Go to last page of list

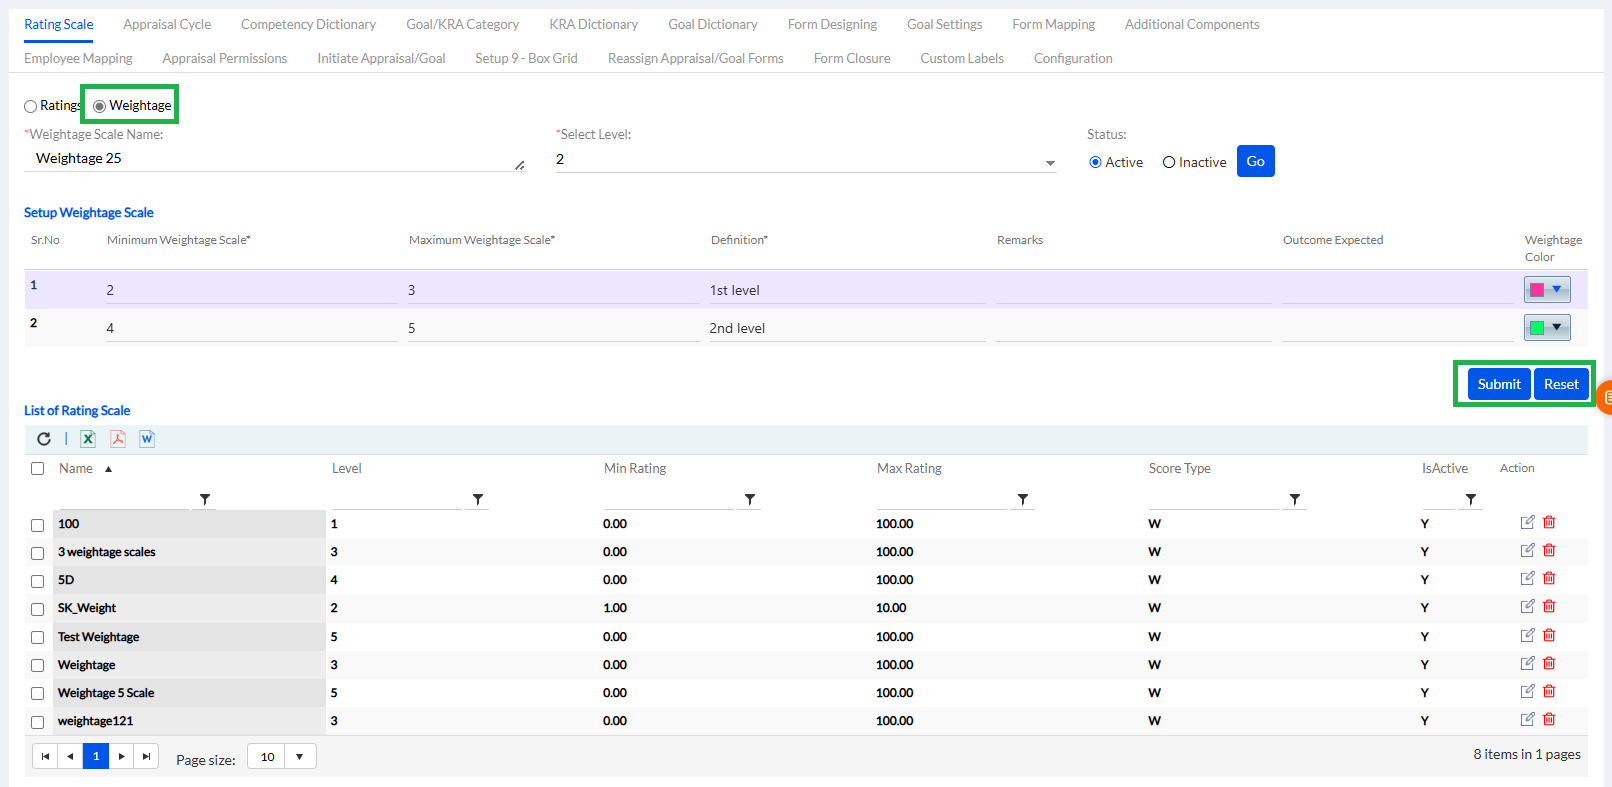146,757
